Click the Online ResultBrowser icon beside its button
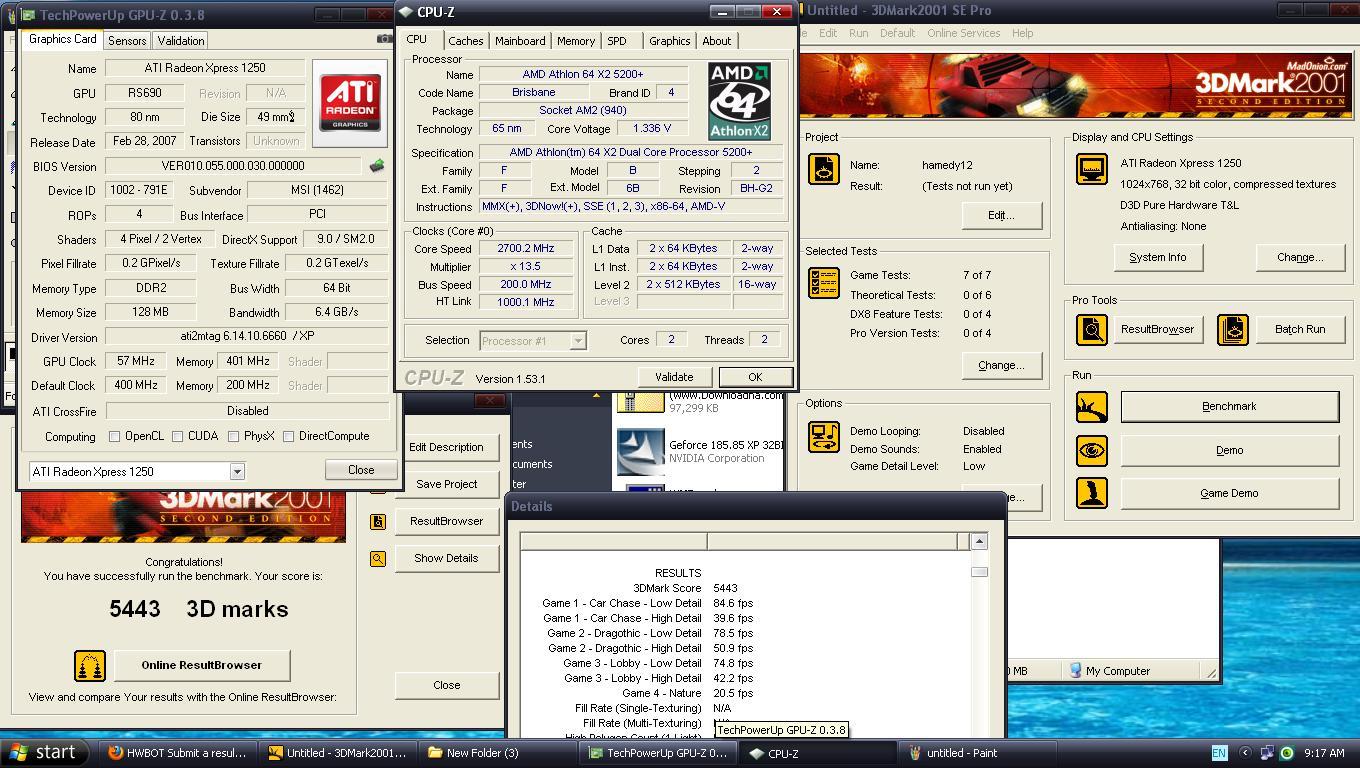The width and height of the screenshot is (1360, 768). point(90,665)
